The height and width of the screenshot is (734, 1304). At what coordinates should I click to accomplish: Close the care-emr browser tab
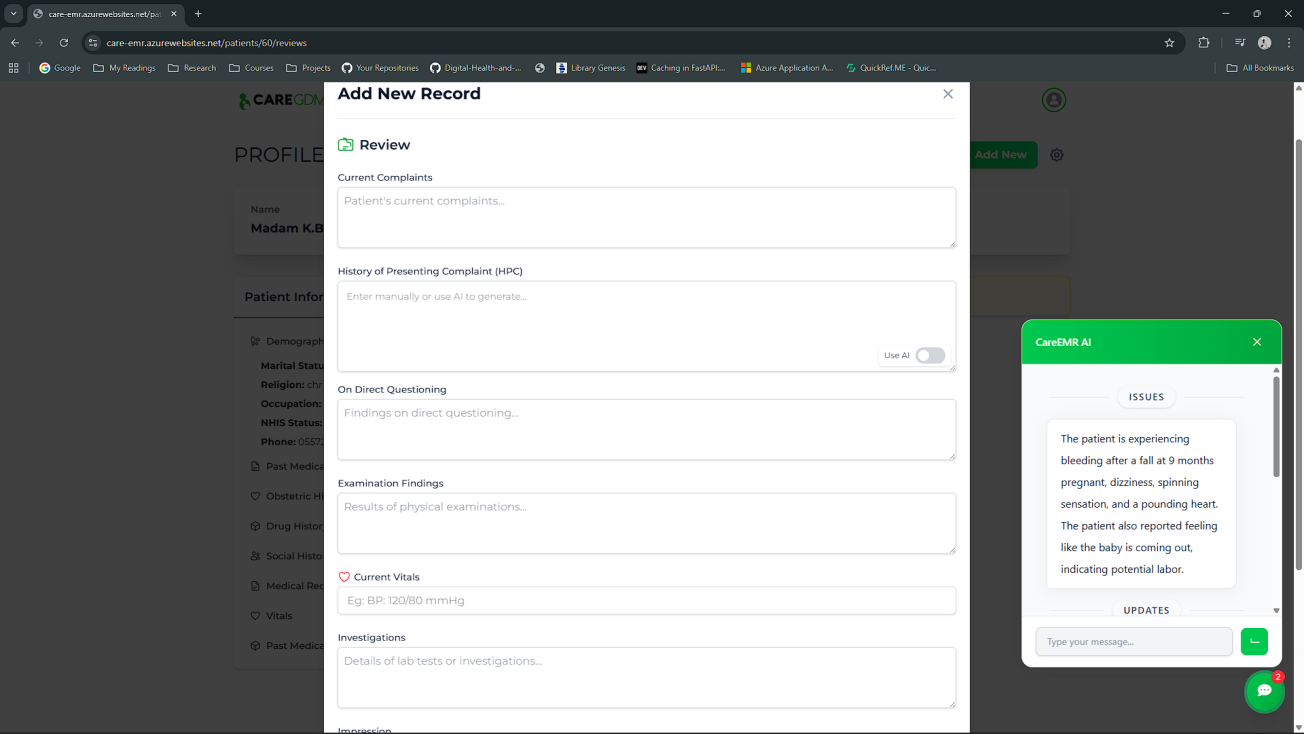[174, 14]
